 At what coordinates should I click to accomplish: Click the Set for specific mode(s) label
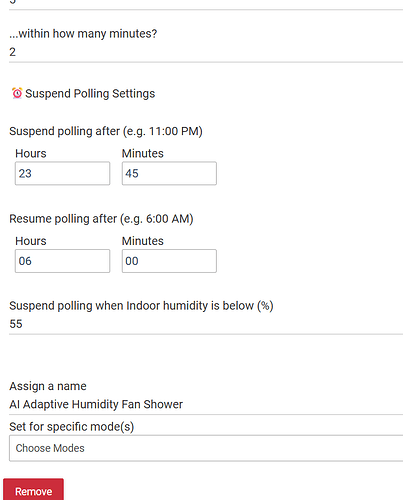coord(72,427)
